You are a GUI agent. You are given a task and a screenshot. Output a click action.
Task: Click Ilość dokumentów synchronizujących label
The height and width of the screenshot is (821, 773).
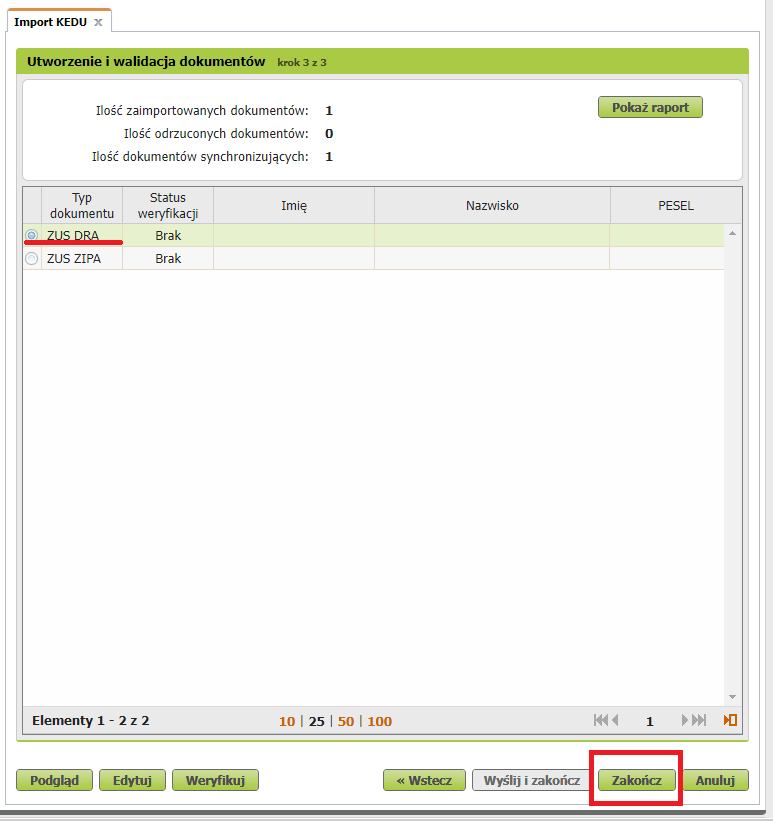[x=200, y=157]
